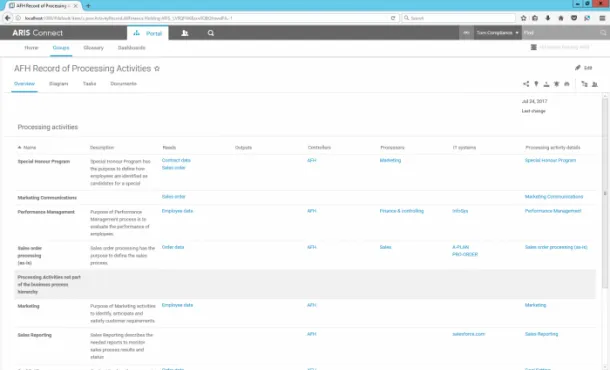Open the Tom Compliance user dropdown
The height and width of the screenshot is (370, 610).
497,33
